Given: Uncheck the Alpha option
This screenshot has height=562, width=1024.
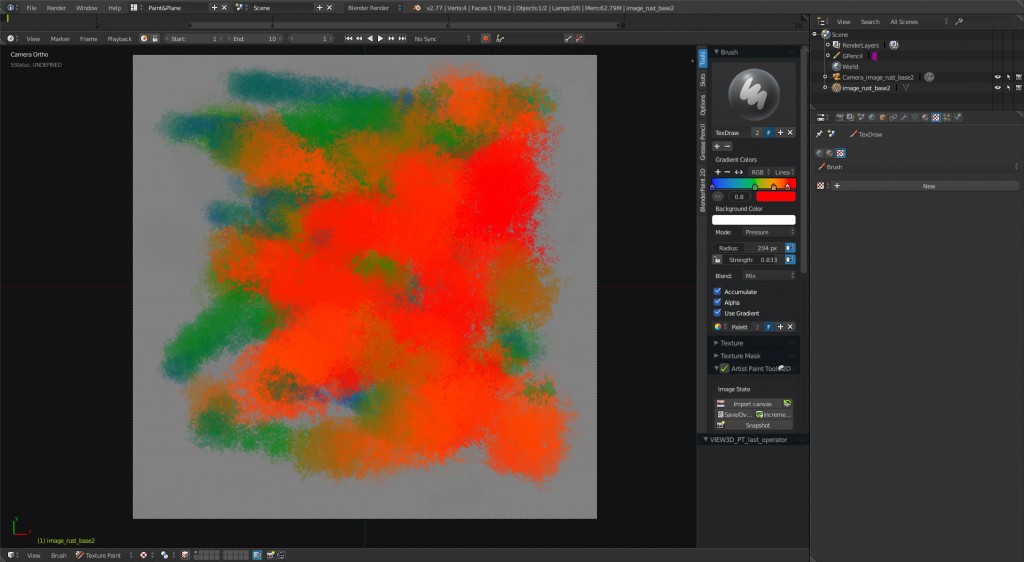Looking at the screenshot, I should (x=717, y=302).
